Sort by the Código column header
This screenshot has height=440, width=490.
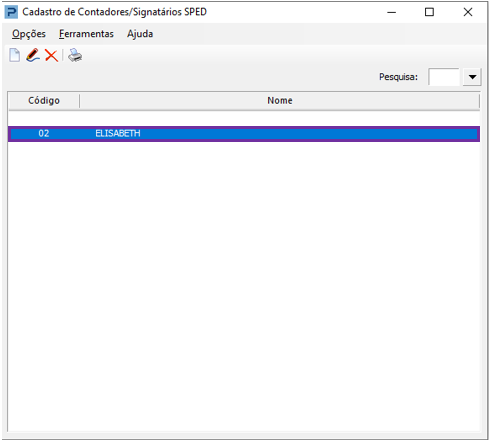coord(44,101)
